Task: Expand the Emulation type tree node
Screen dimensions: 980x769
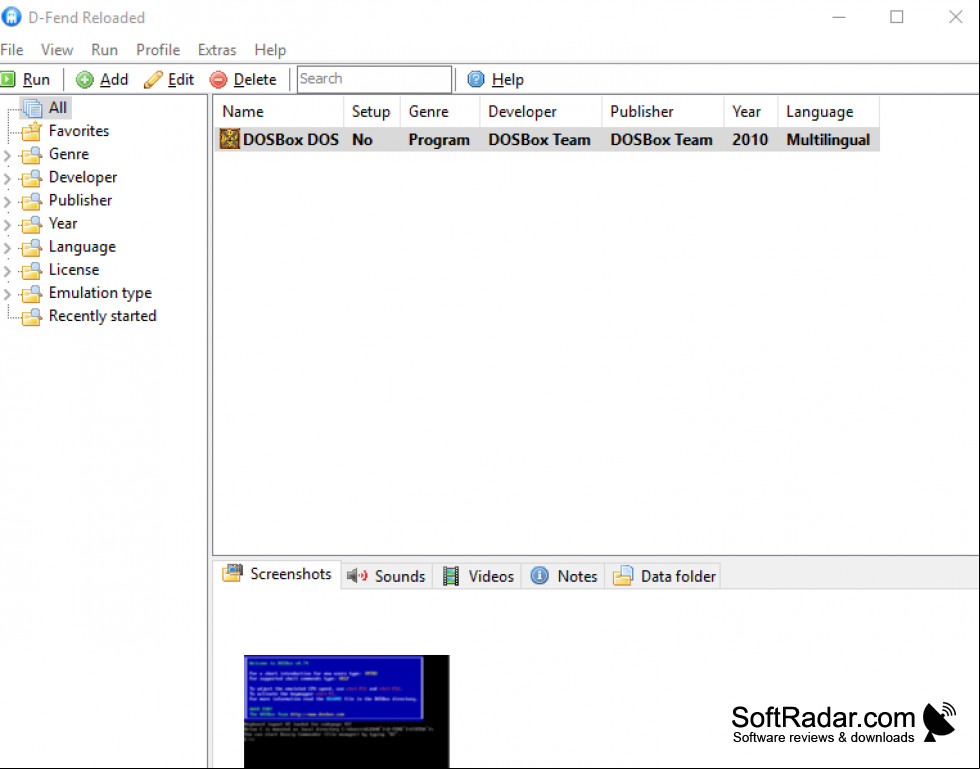Action: pyautogui.click(x=8, y=294)
